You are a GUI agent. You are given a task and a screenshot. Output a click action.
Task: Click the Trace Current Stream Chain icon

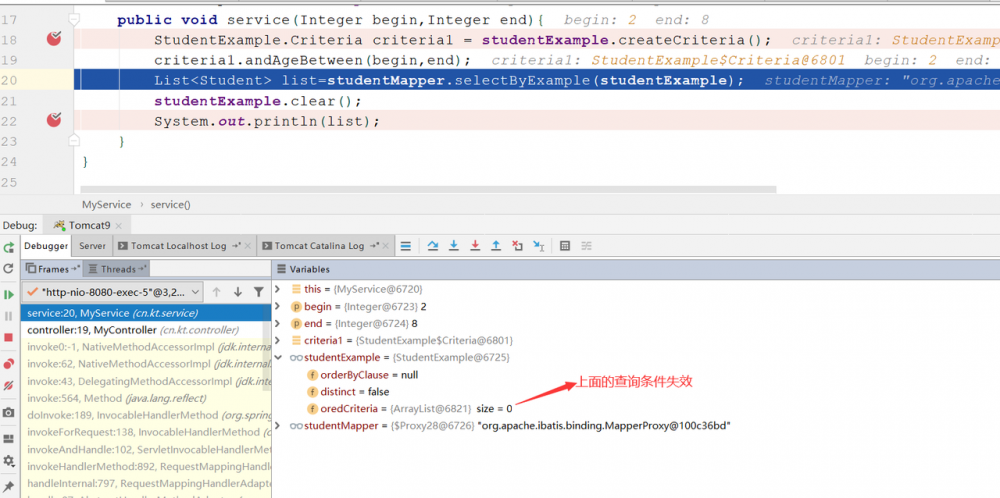tap(586, 245)
